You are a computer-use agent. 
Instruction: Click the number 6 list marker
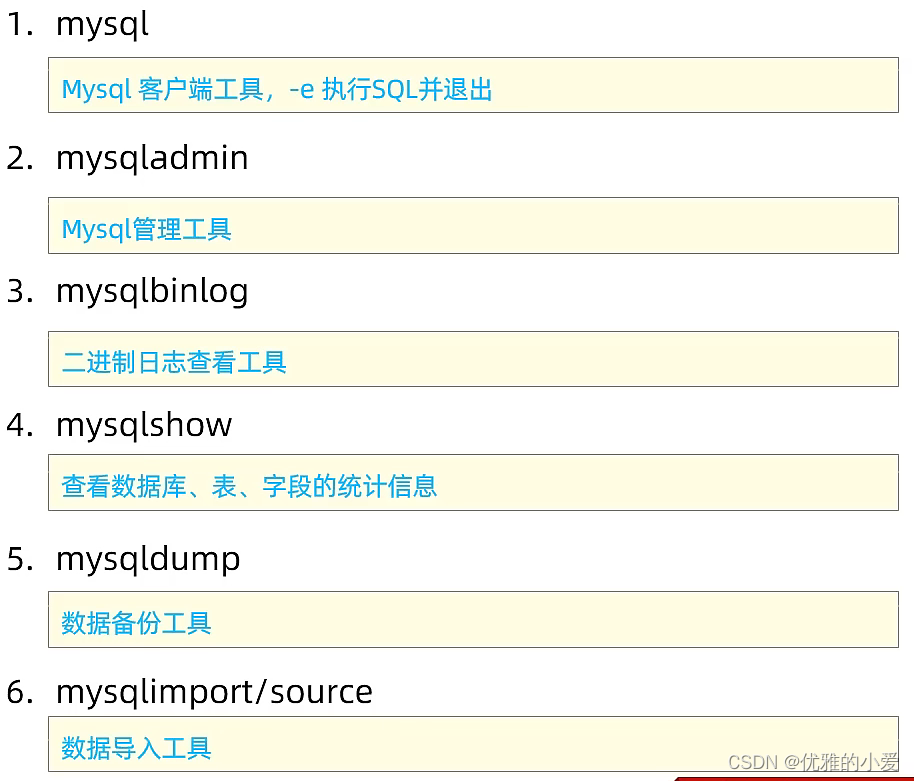click(18, 691)
